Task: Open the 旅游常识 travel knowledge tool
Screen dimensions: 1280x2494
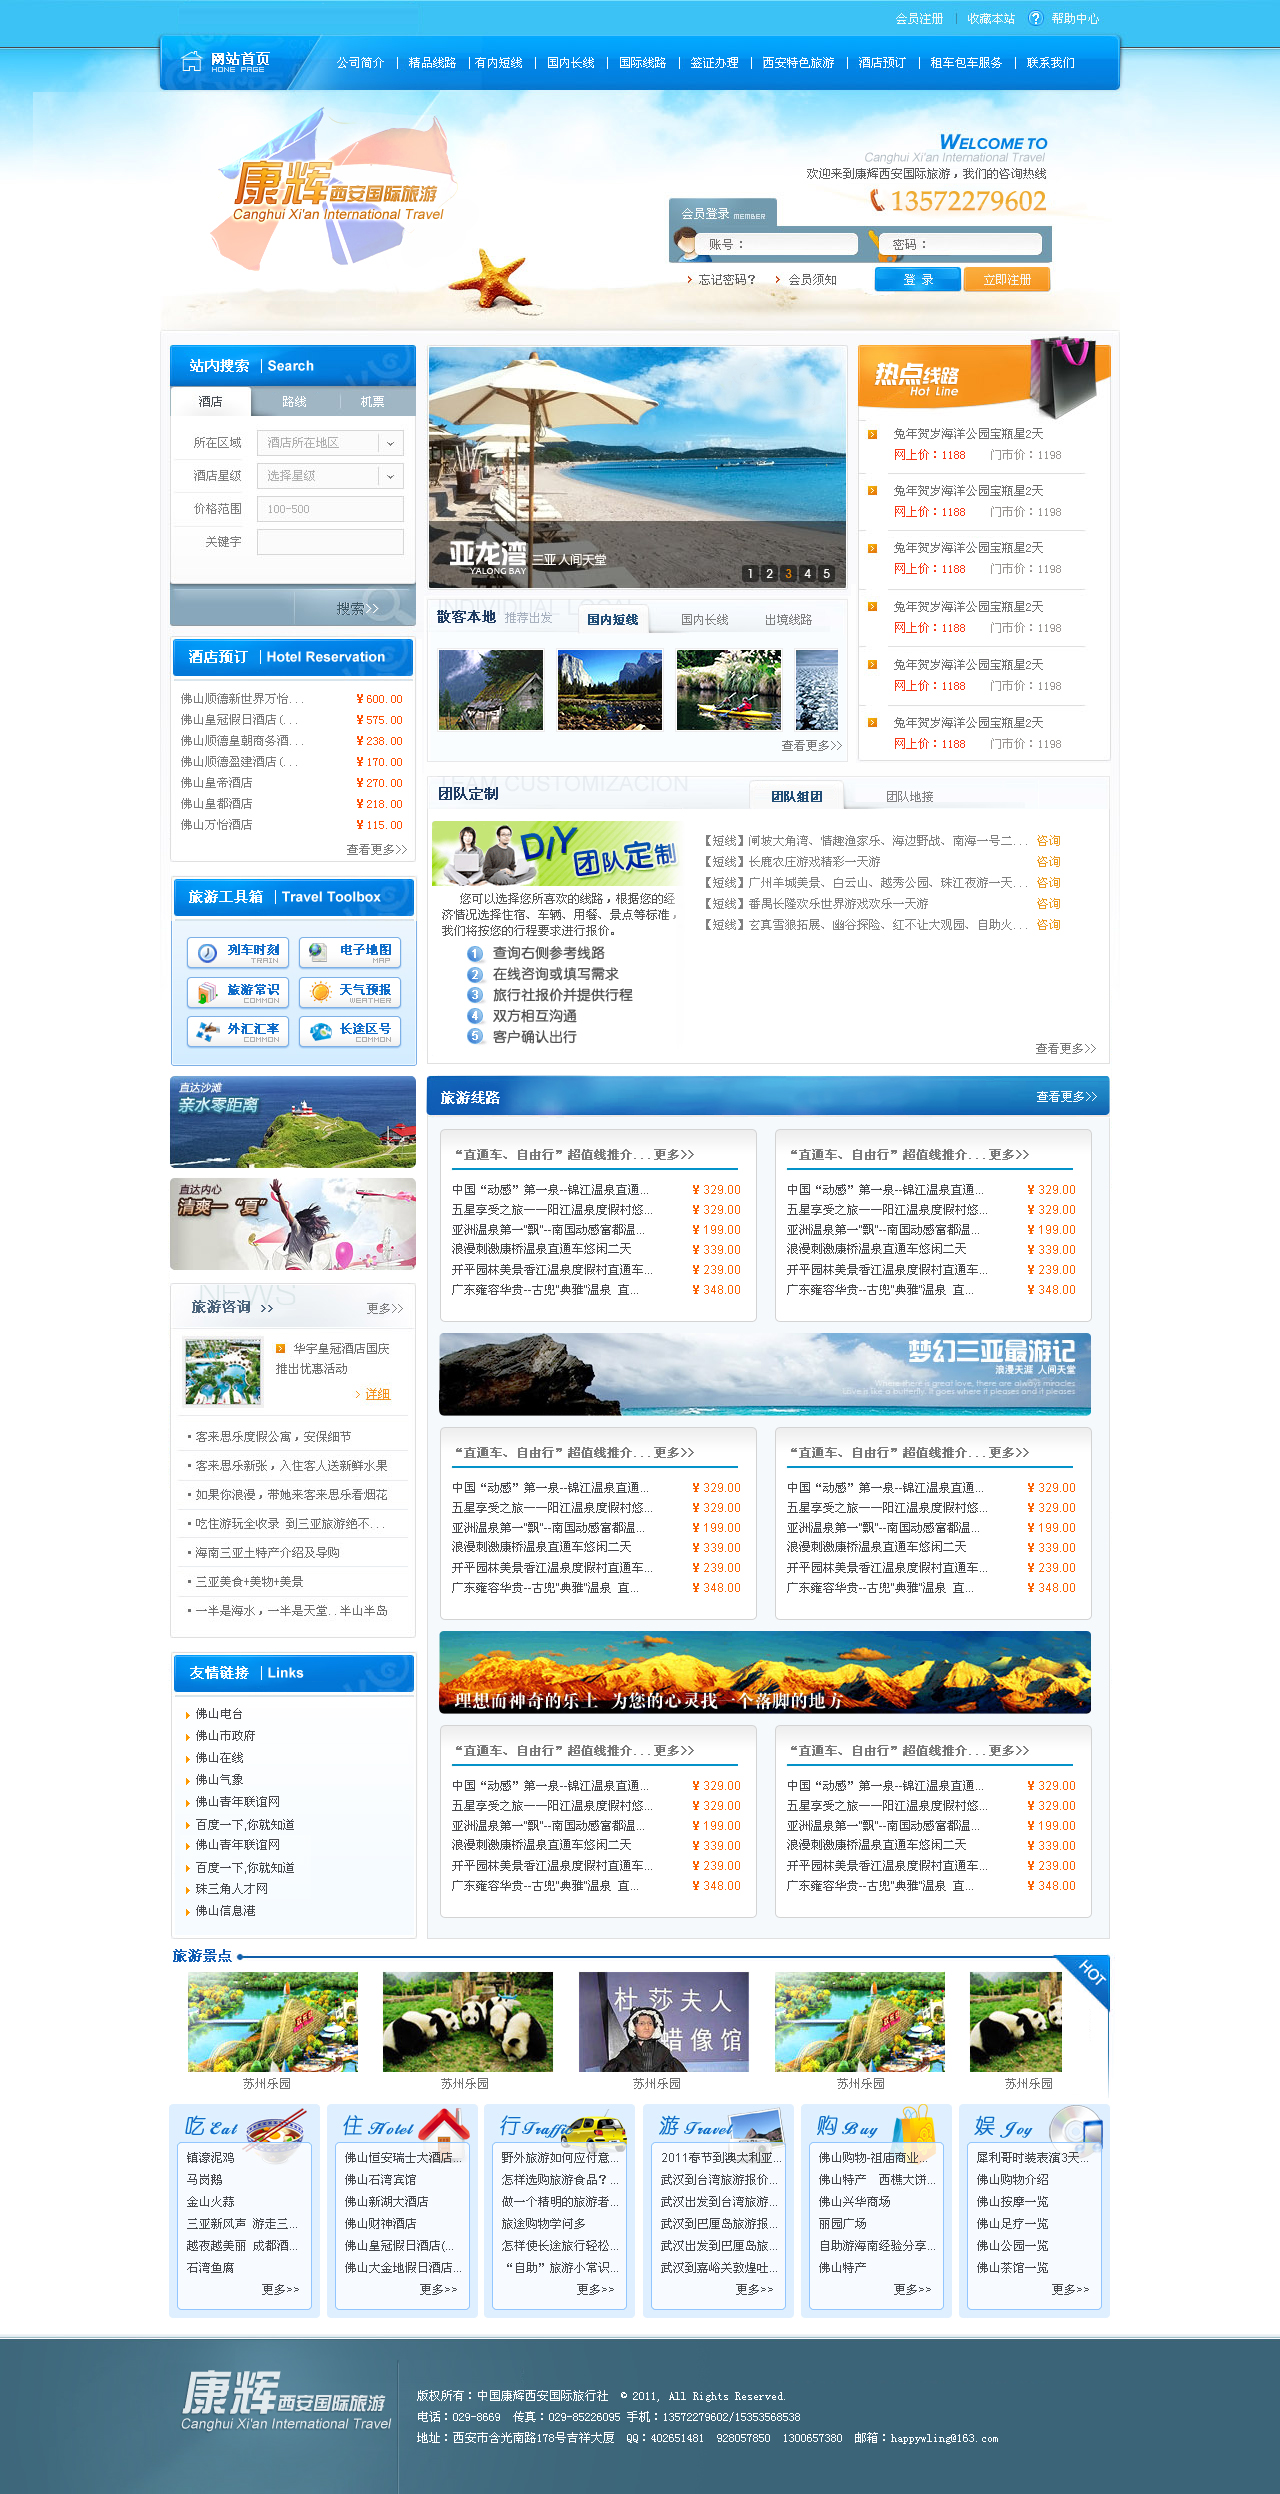Action: pyautogui.click(x=238, y=992)
